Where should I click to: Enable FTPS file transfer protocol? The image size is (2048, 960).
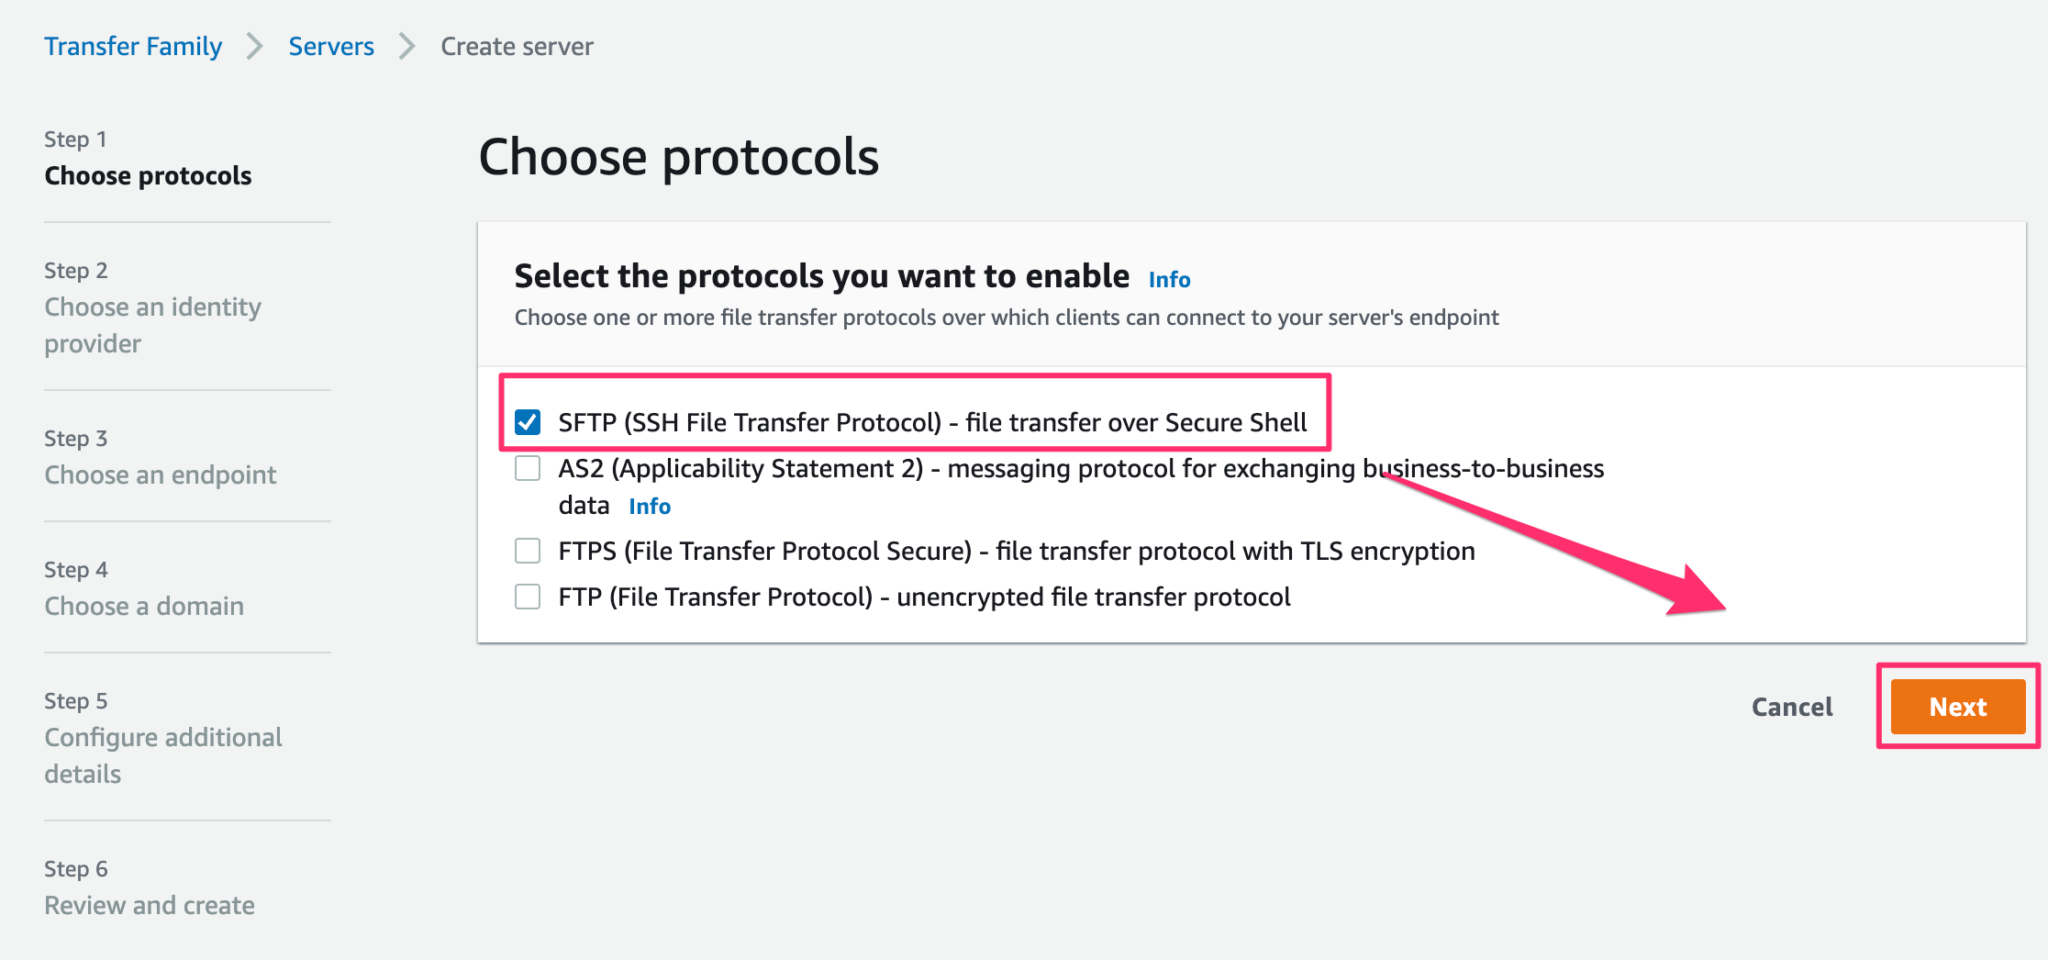point(527,550)
